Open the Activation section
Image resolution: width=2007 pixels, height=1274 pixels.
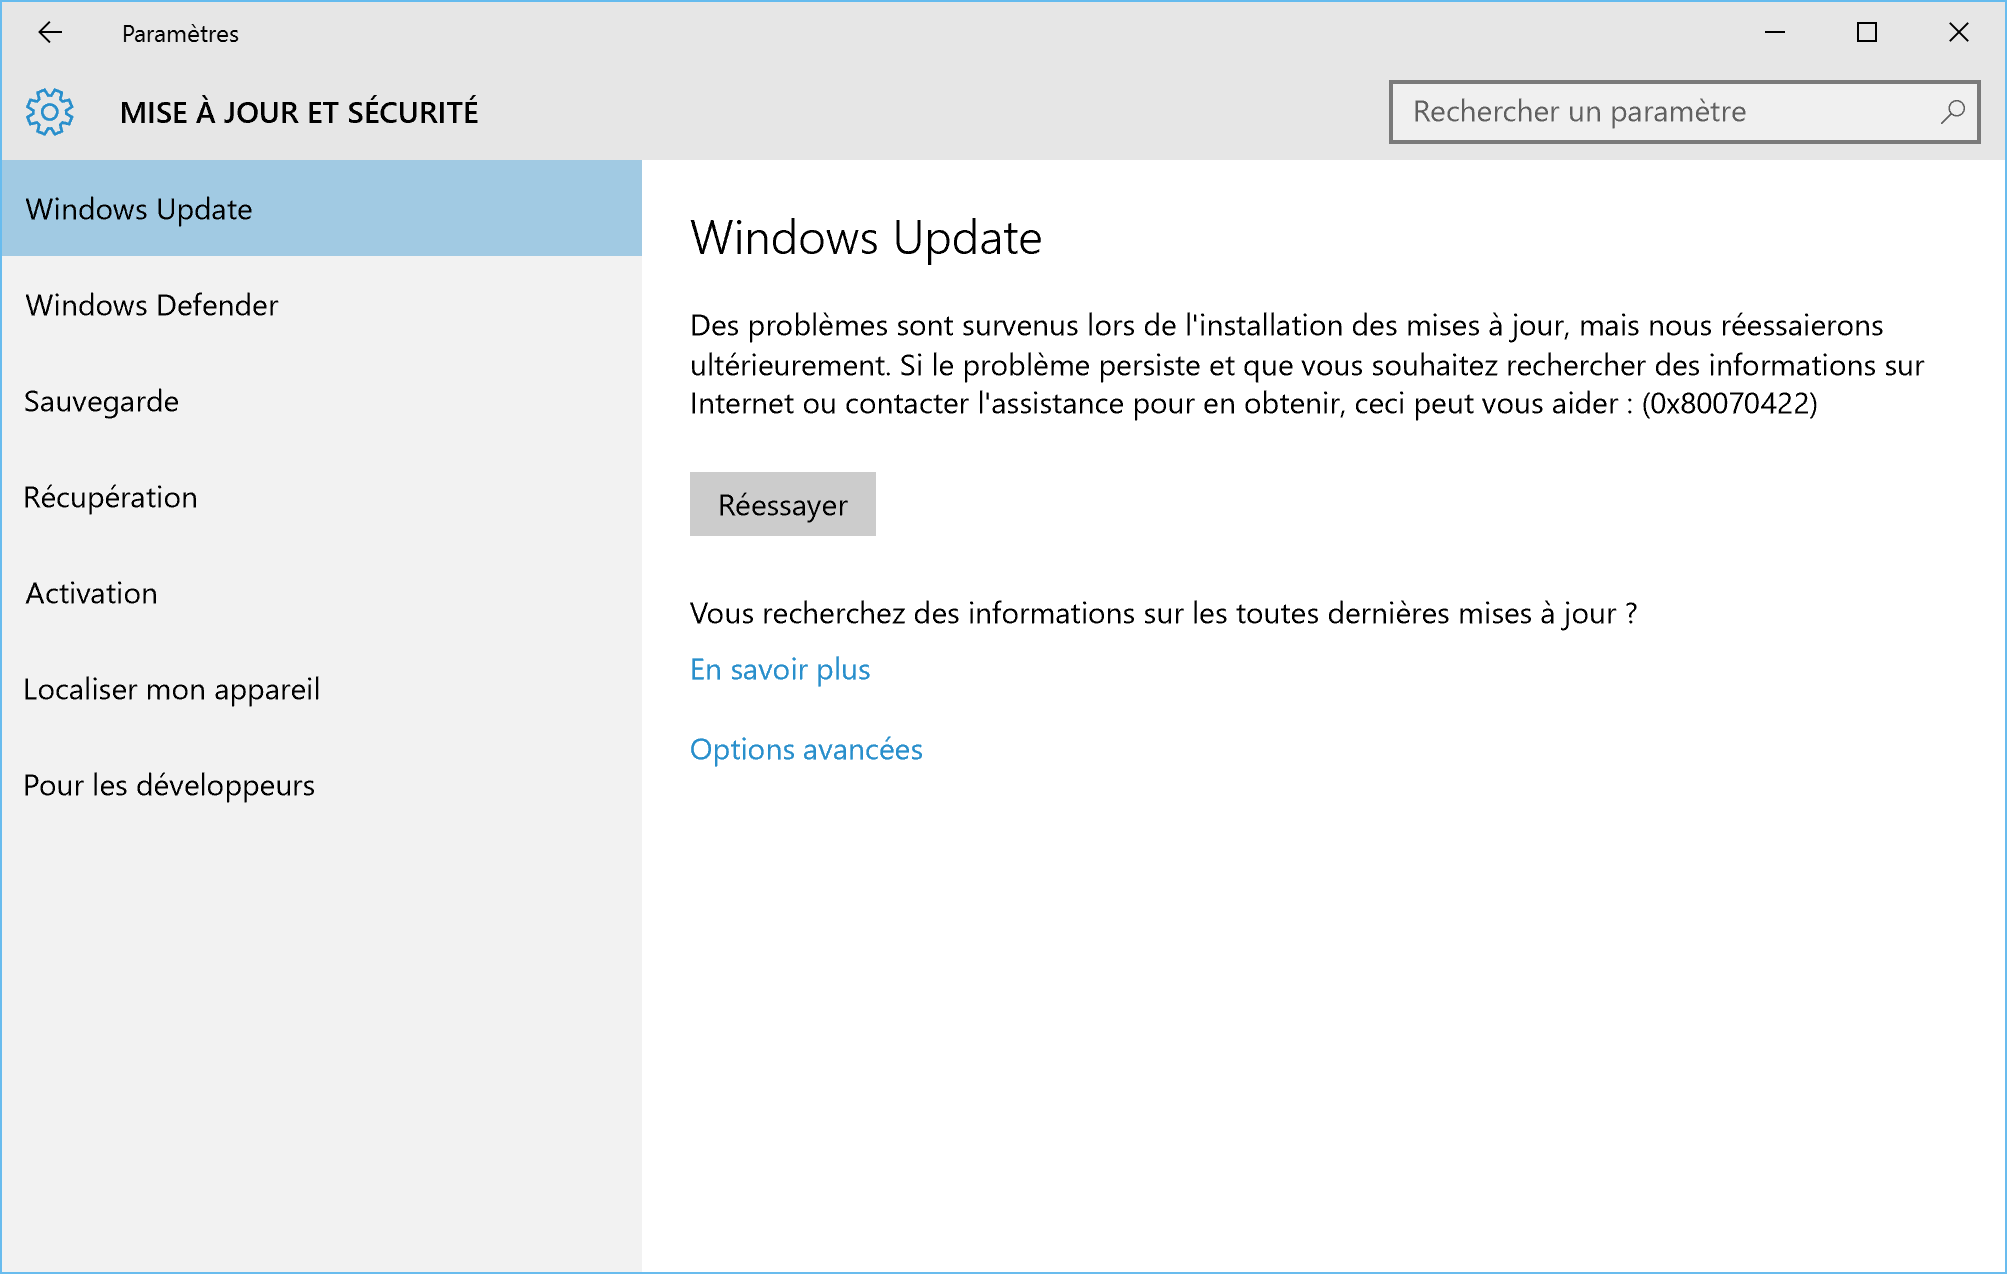[322, 592]
